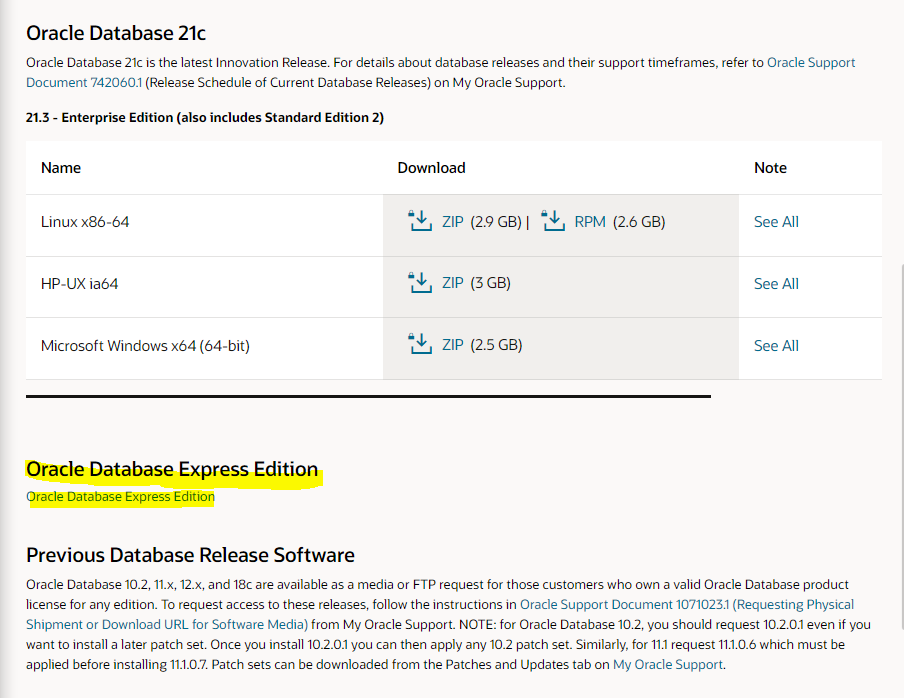The width and height of the screenshot is (904, 698).
Task: Open See All note for Microsoft Windows x64
Action: coord(776,346)
